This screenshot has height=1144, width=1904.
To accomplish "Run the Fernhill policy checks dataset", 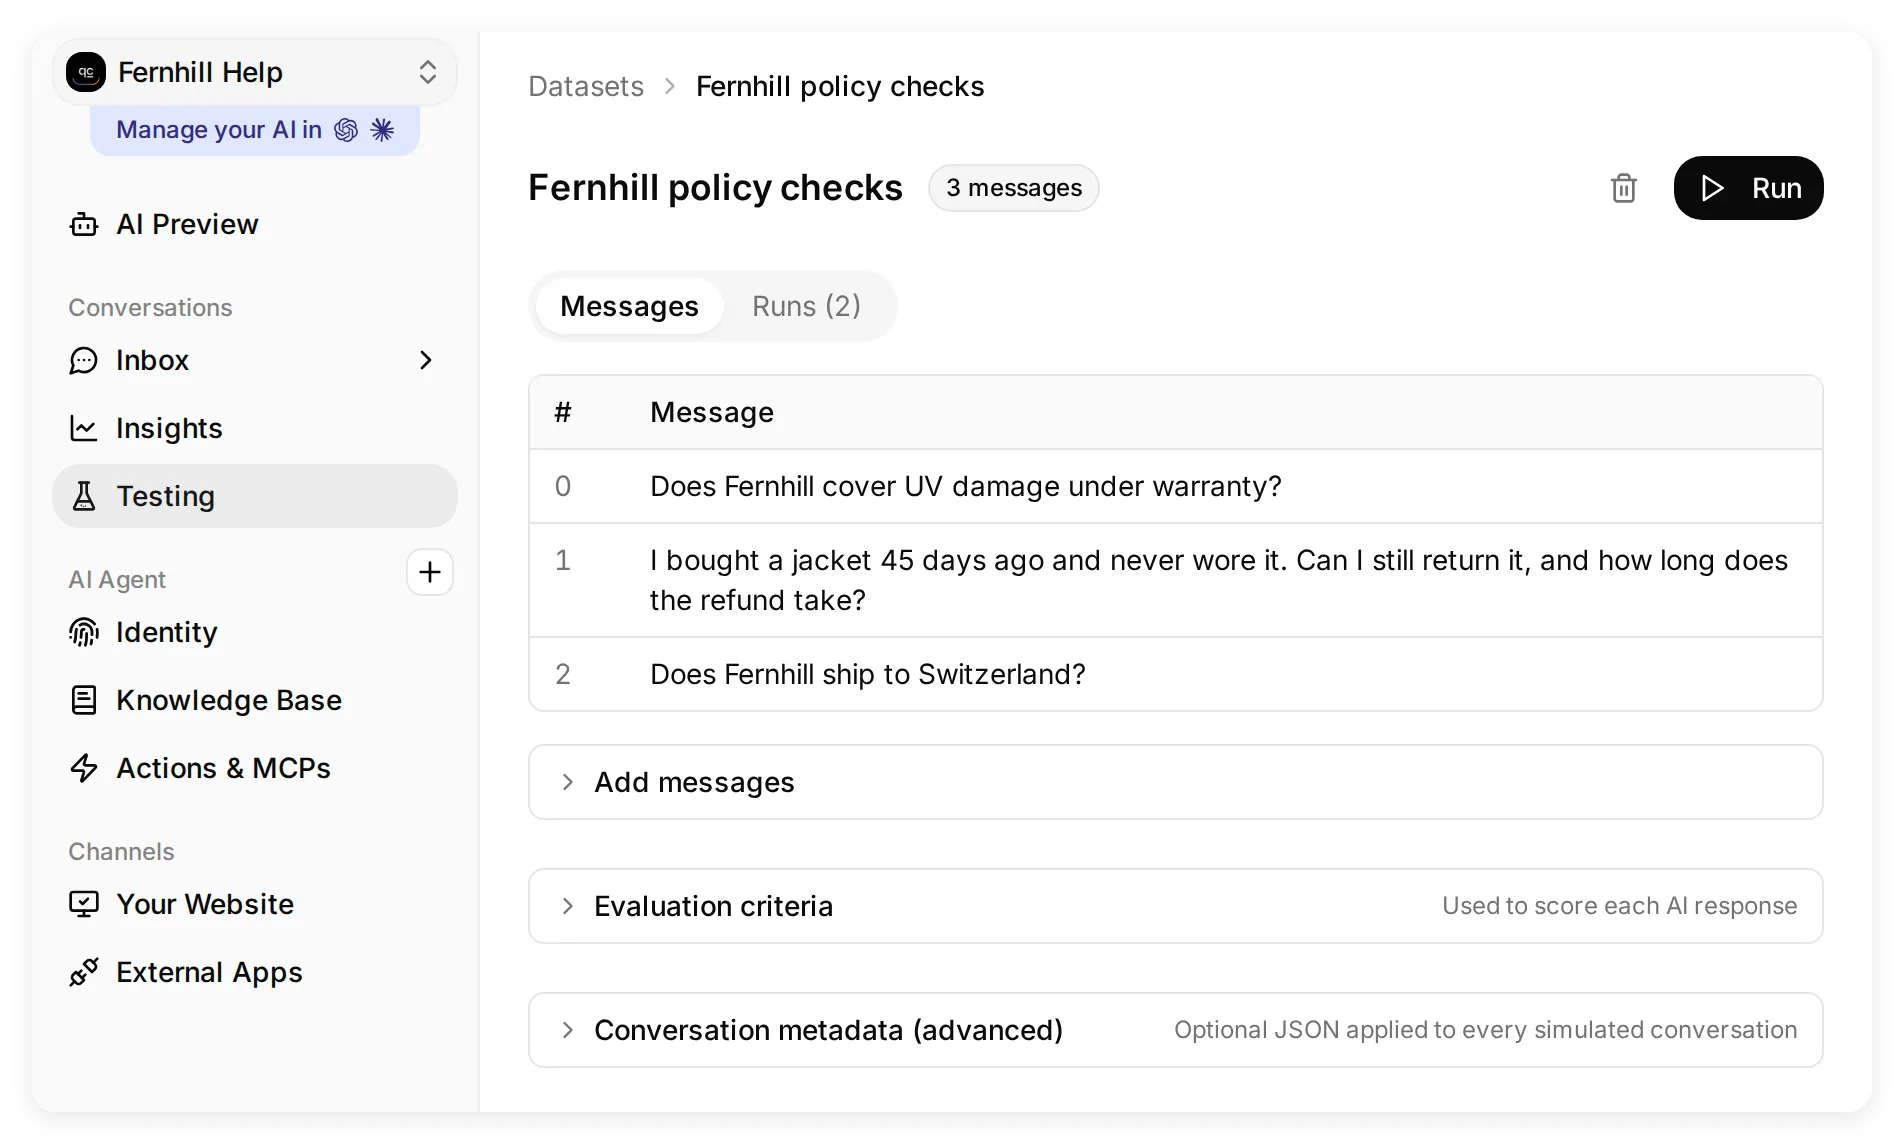I will click(x=1748, y=188).
